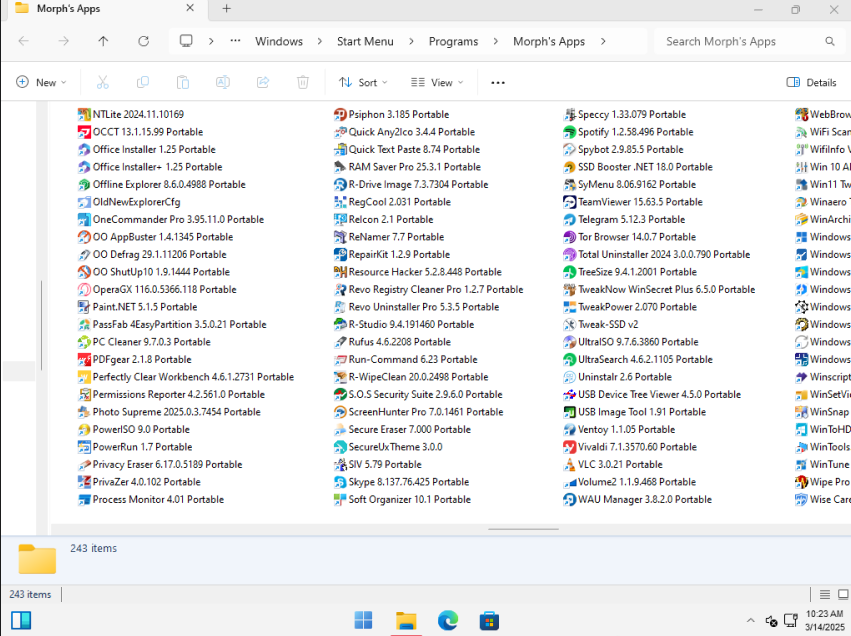
Task: Expand the chevron after Morph's Apps breadcrumb
Action: coord(603,42)
